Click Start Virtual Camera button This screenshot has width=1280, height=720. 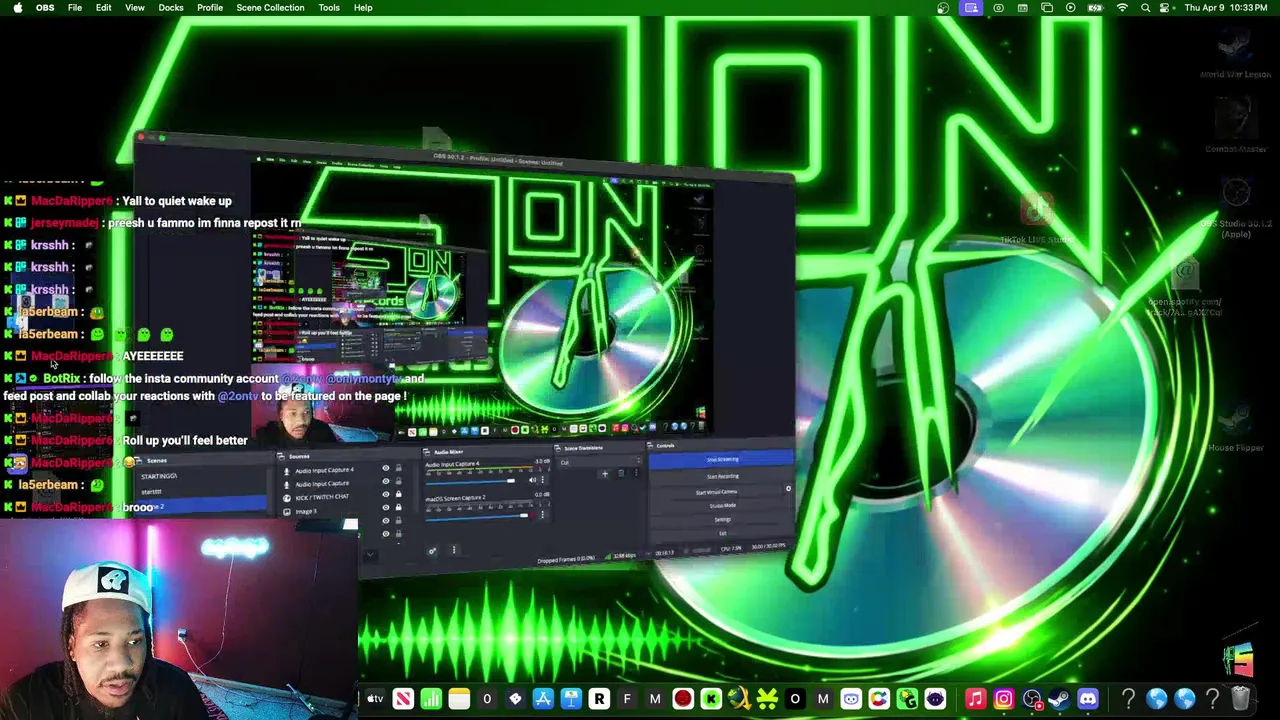(715, 492)
